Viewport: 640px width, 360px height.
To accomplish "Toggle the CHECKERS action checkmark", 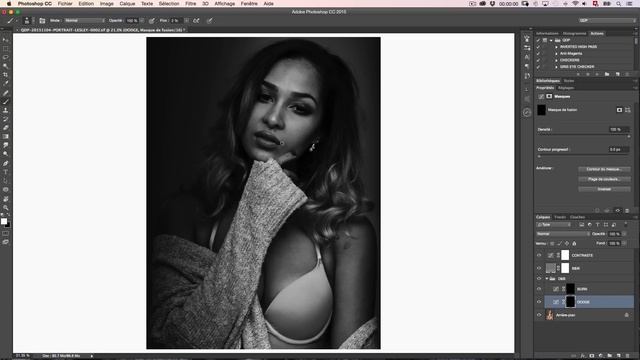I will (x=538, y=60).
